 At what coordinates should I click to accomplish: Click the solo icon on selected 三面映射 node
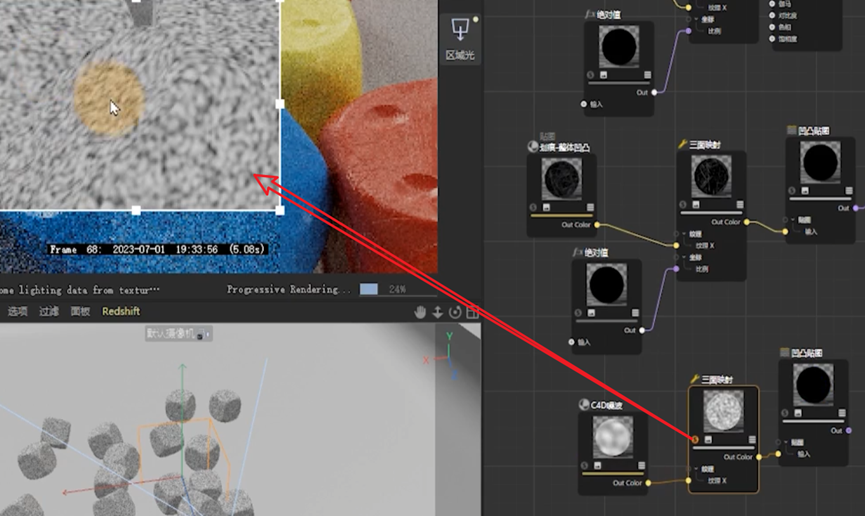(697, 439)
